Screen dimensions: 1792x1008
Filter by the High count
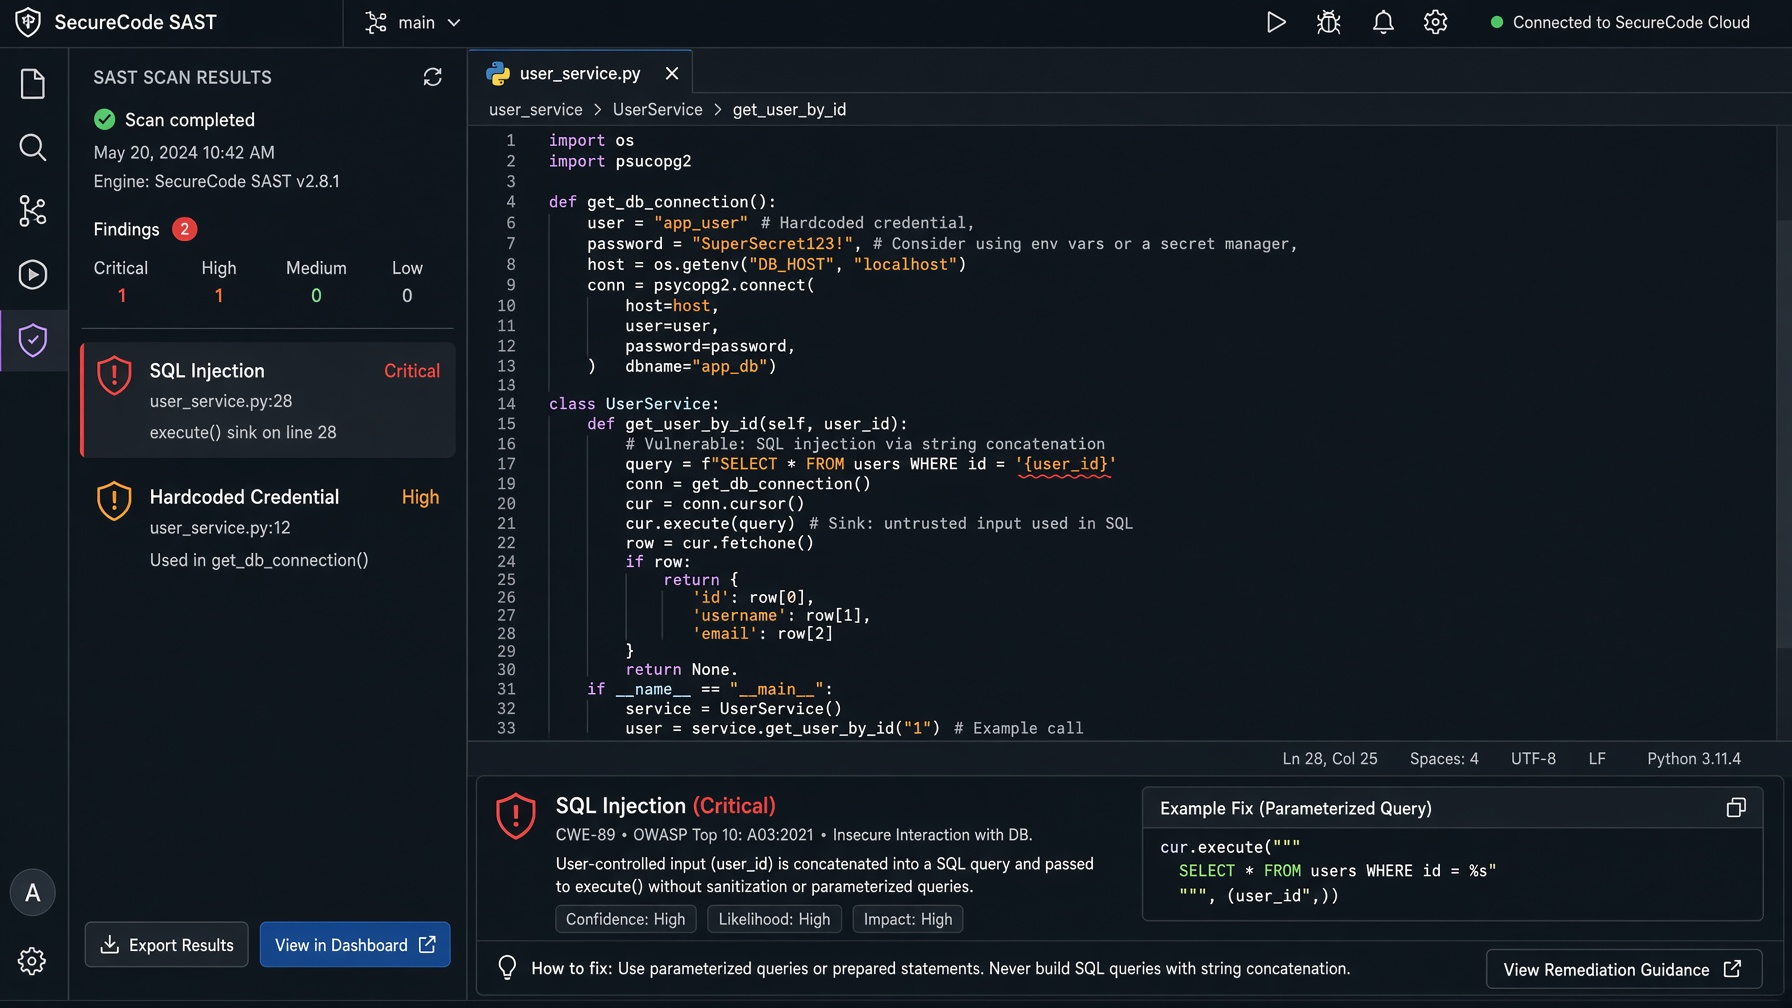[x=219, y=282]
